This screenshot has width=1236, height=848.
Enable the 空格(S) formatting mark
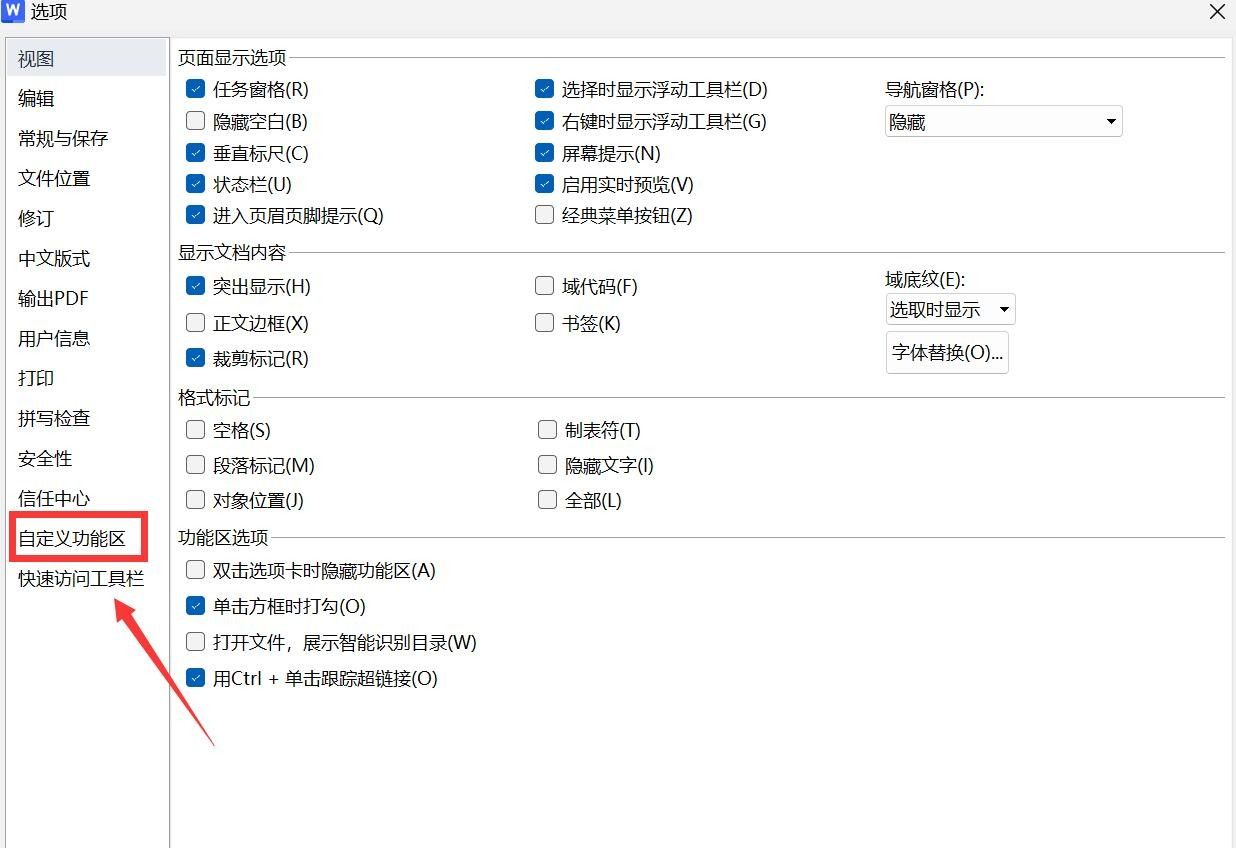196,430
